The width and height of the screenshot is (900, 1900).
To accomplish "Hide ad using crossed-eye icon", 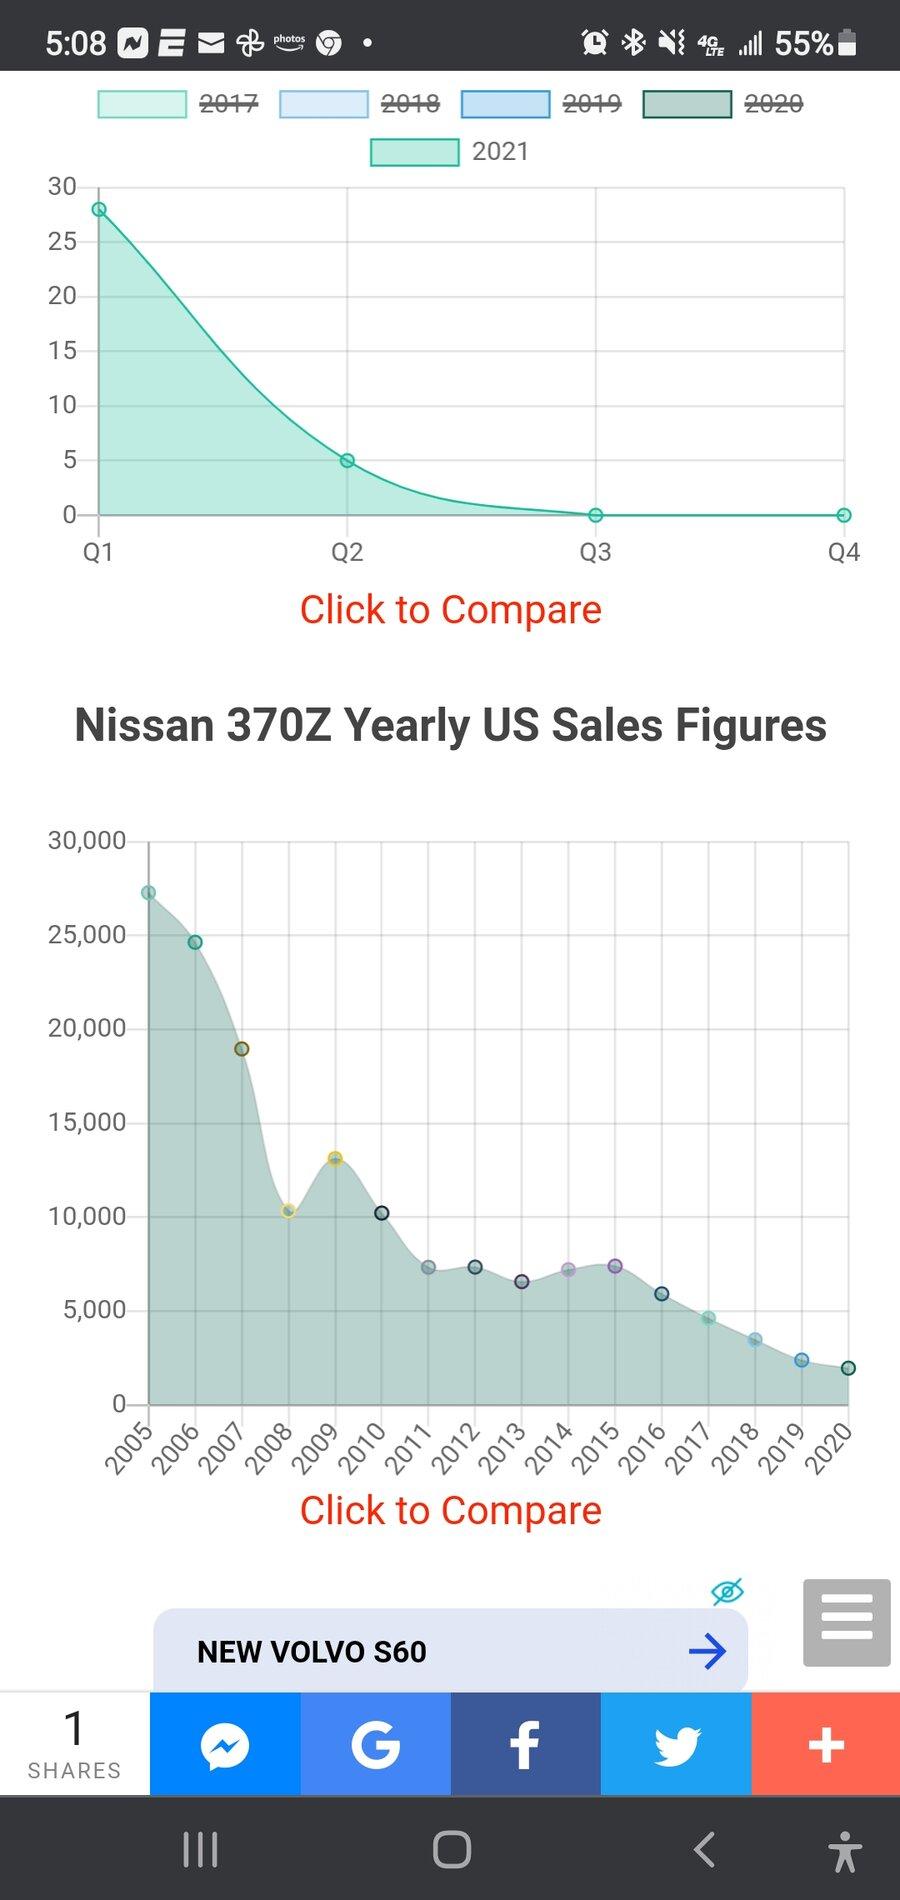I will pyautogui.click(x=727, y=1591).
